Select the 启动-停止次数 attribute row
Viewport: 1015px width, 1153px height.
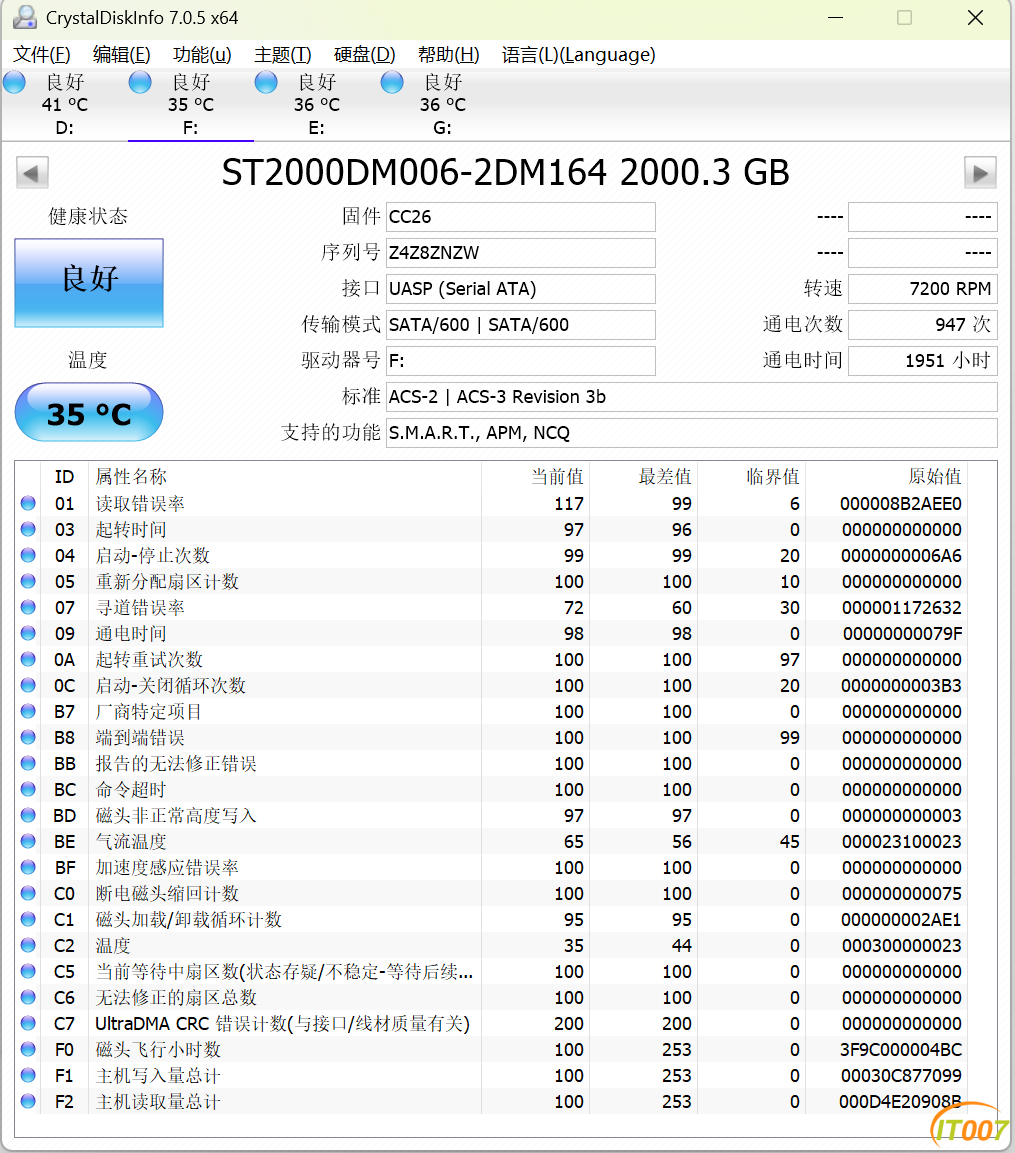(491, 555)
